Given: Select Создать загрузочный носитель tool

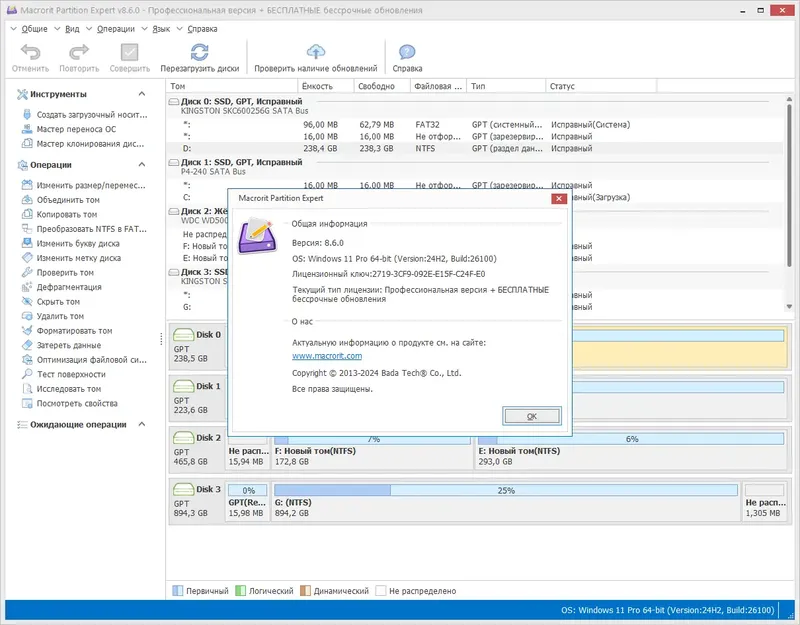Looking at the screenshot, I should point(85,115).
